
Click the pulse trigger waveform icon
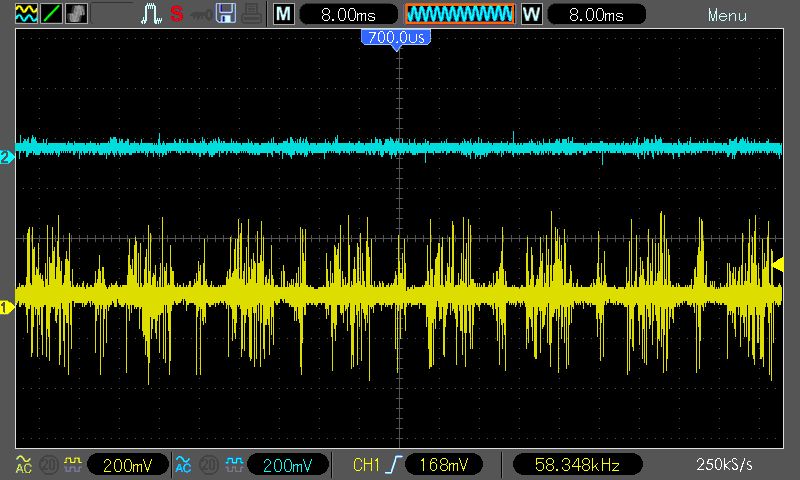152,15
